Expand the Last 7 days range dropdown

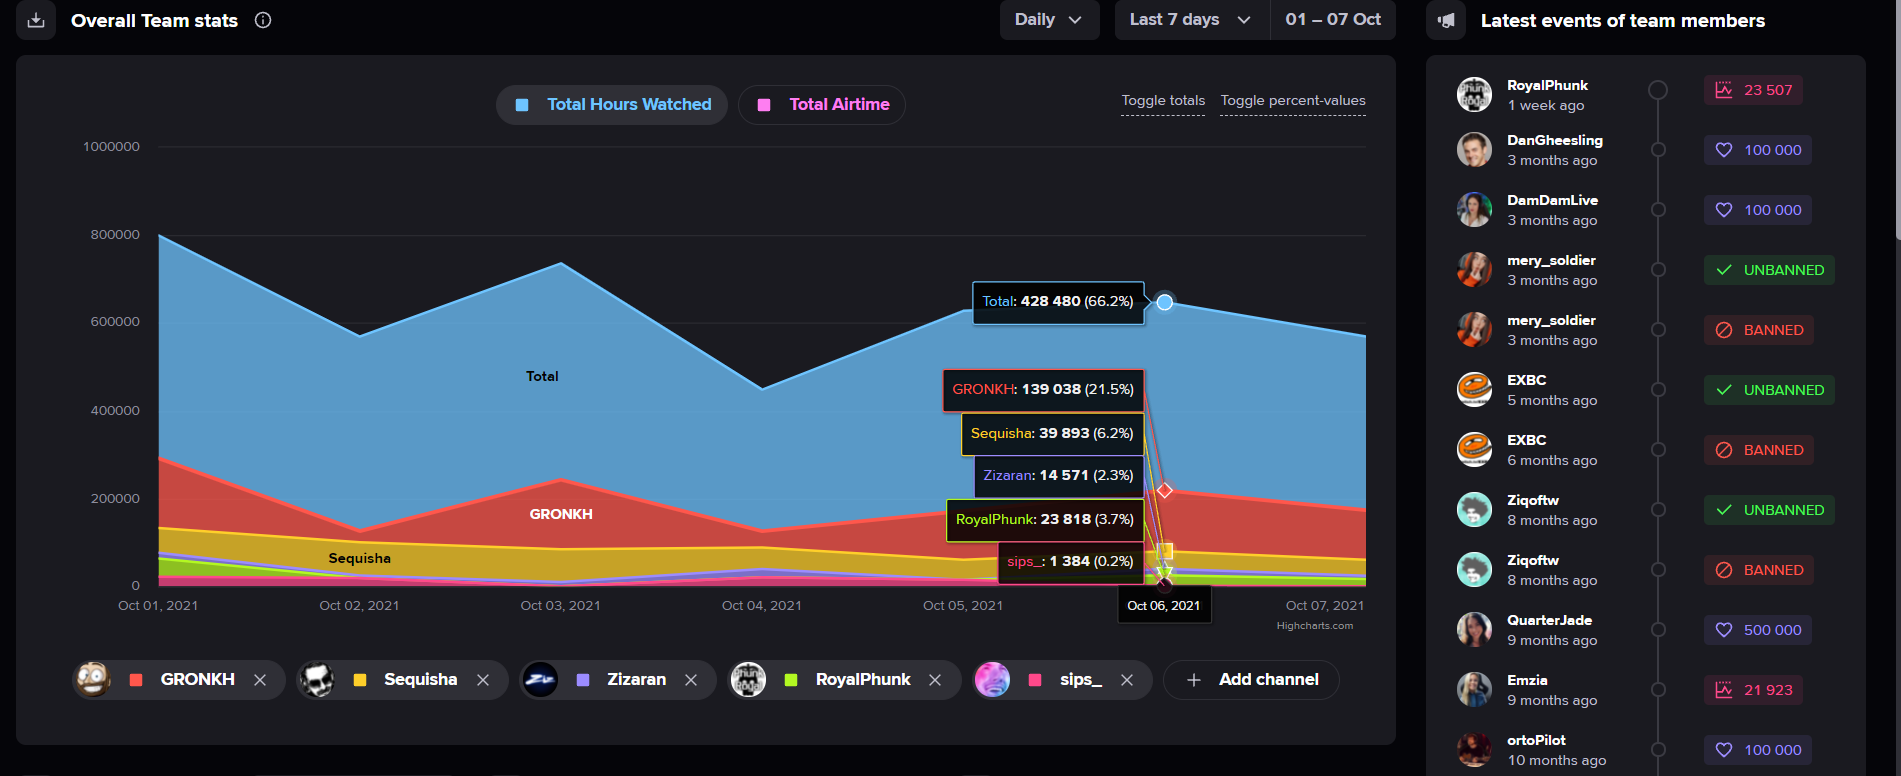[1190, 20]
